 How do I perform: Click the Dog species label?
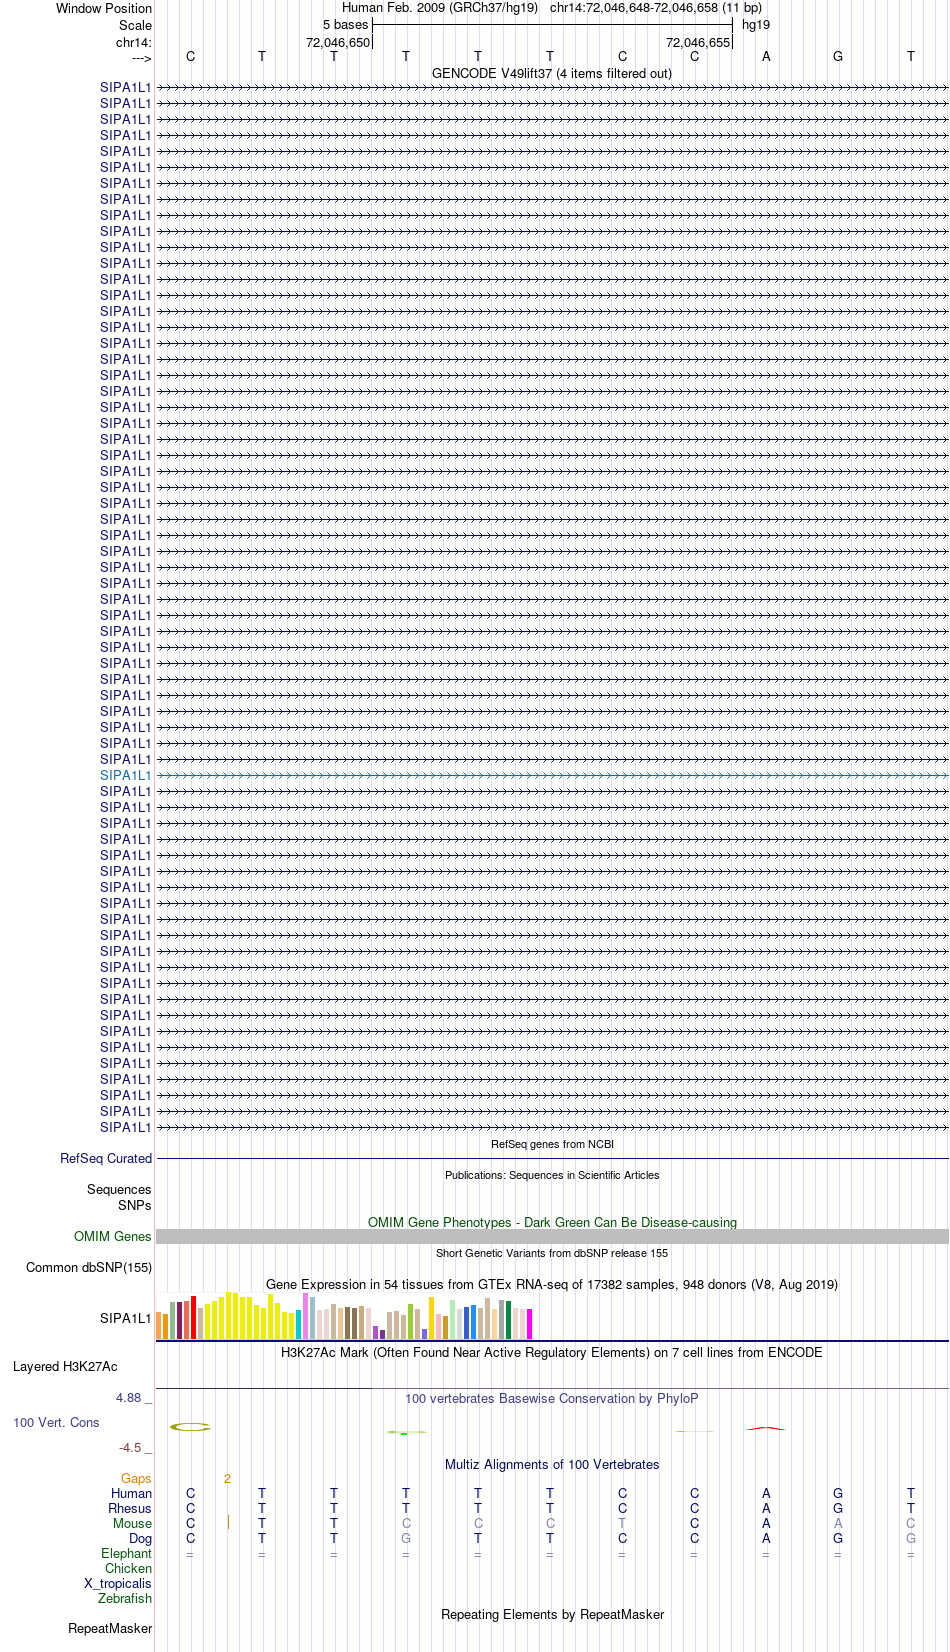point(140,1539)
